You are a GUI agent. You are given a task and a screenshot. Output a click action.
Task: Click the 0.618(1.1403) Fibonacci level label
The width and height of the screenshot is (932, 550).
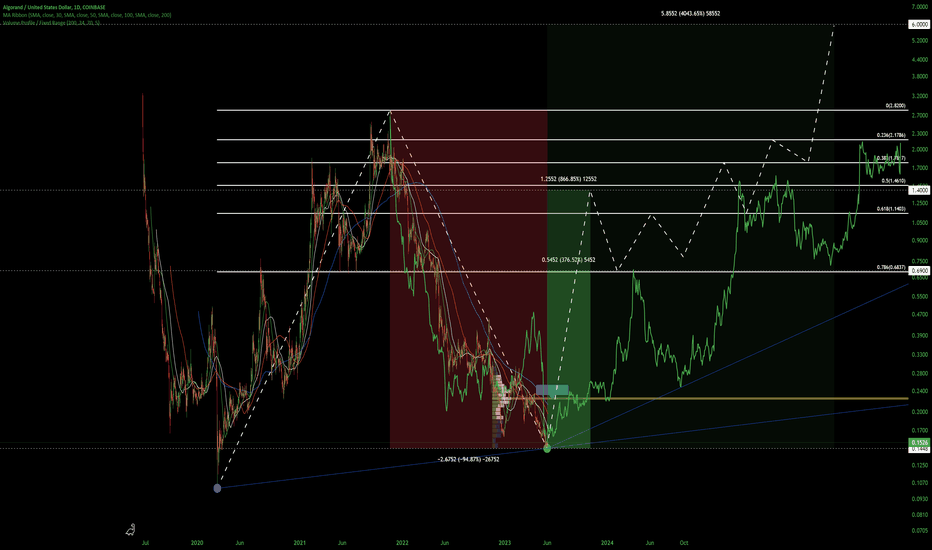point(891,209)
